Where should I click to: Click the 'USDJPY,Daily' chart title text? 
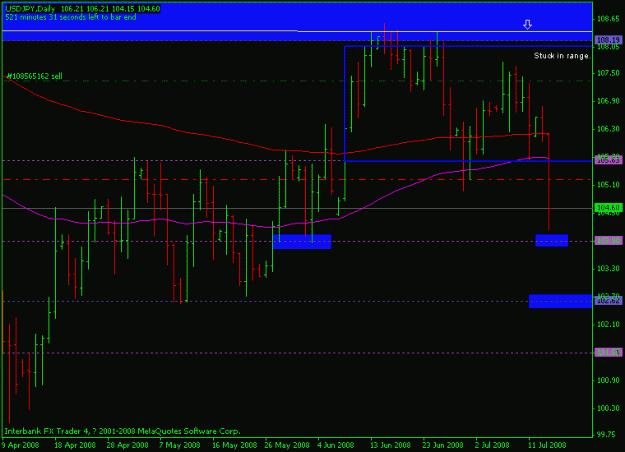pyautogui.click(x=30, y=9)
